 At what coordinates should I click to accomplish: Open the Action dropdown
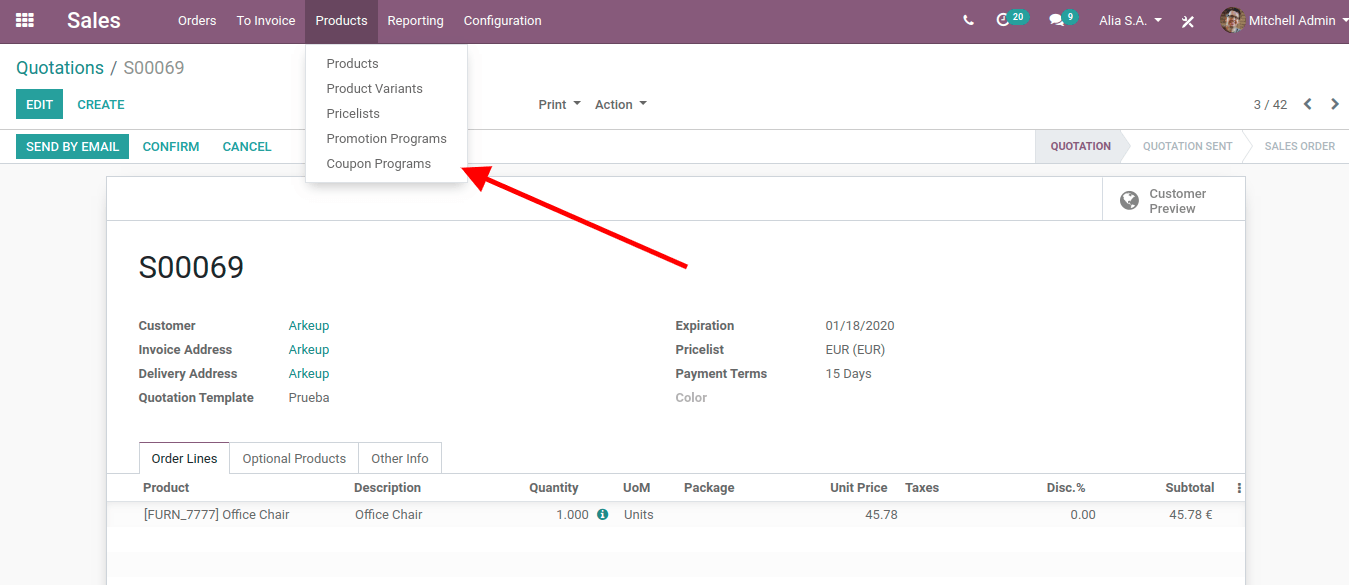click(x=620, y=104)
